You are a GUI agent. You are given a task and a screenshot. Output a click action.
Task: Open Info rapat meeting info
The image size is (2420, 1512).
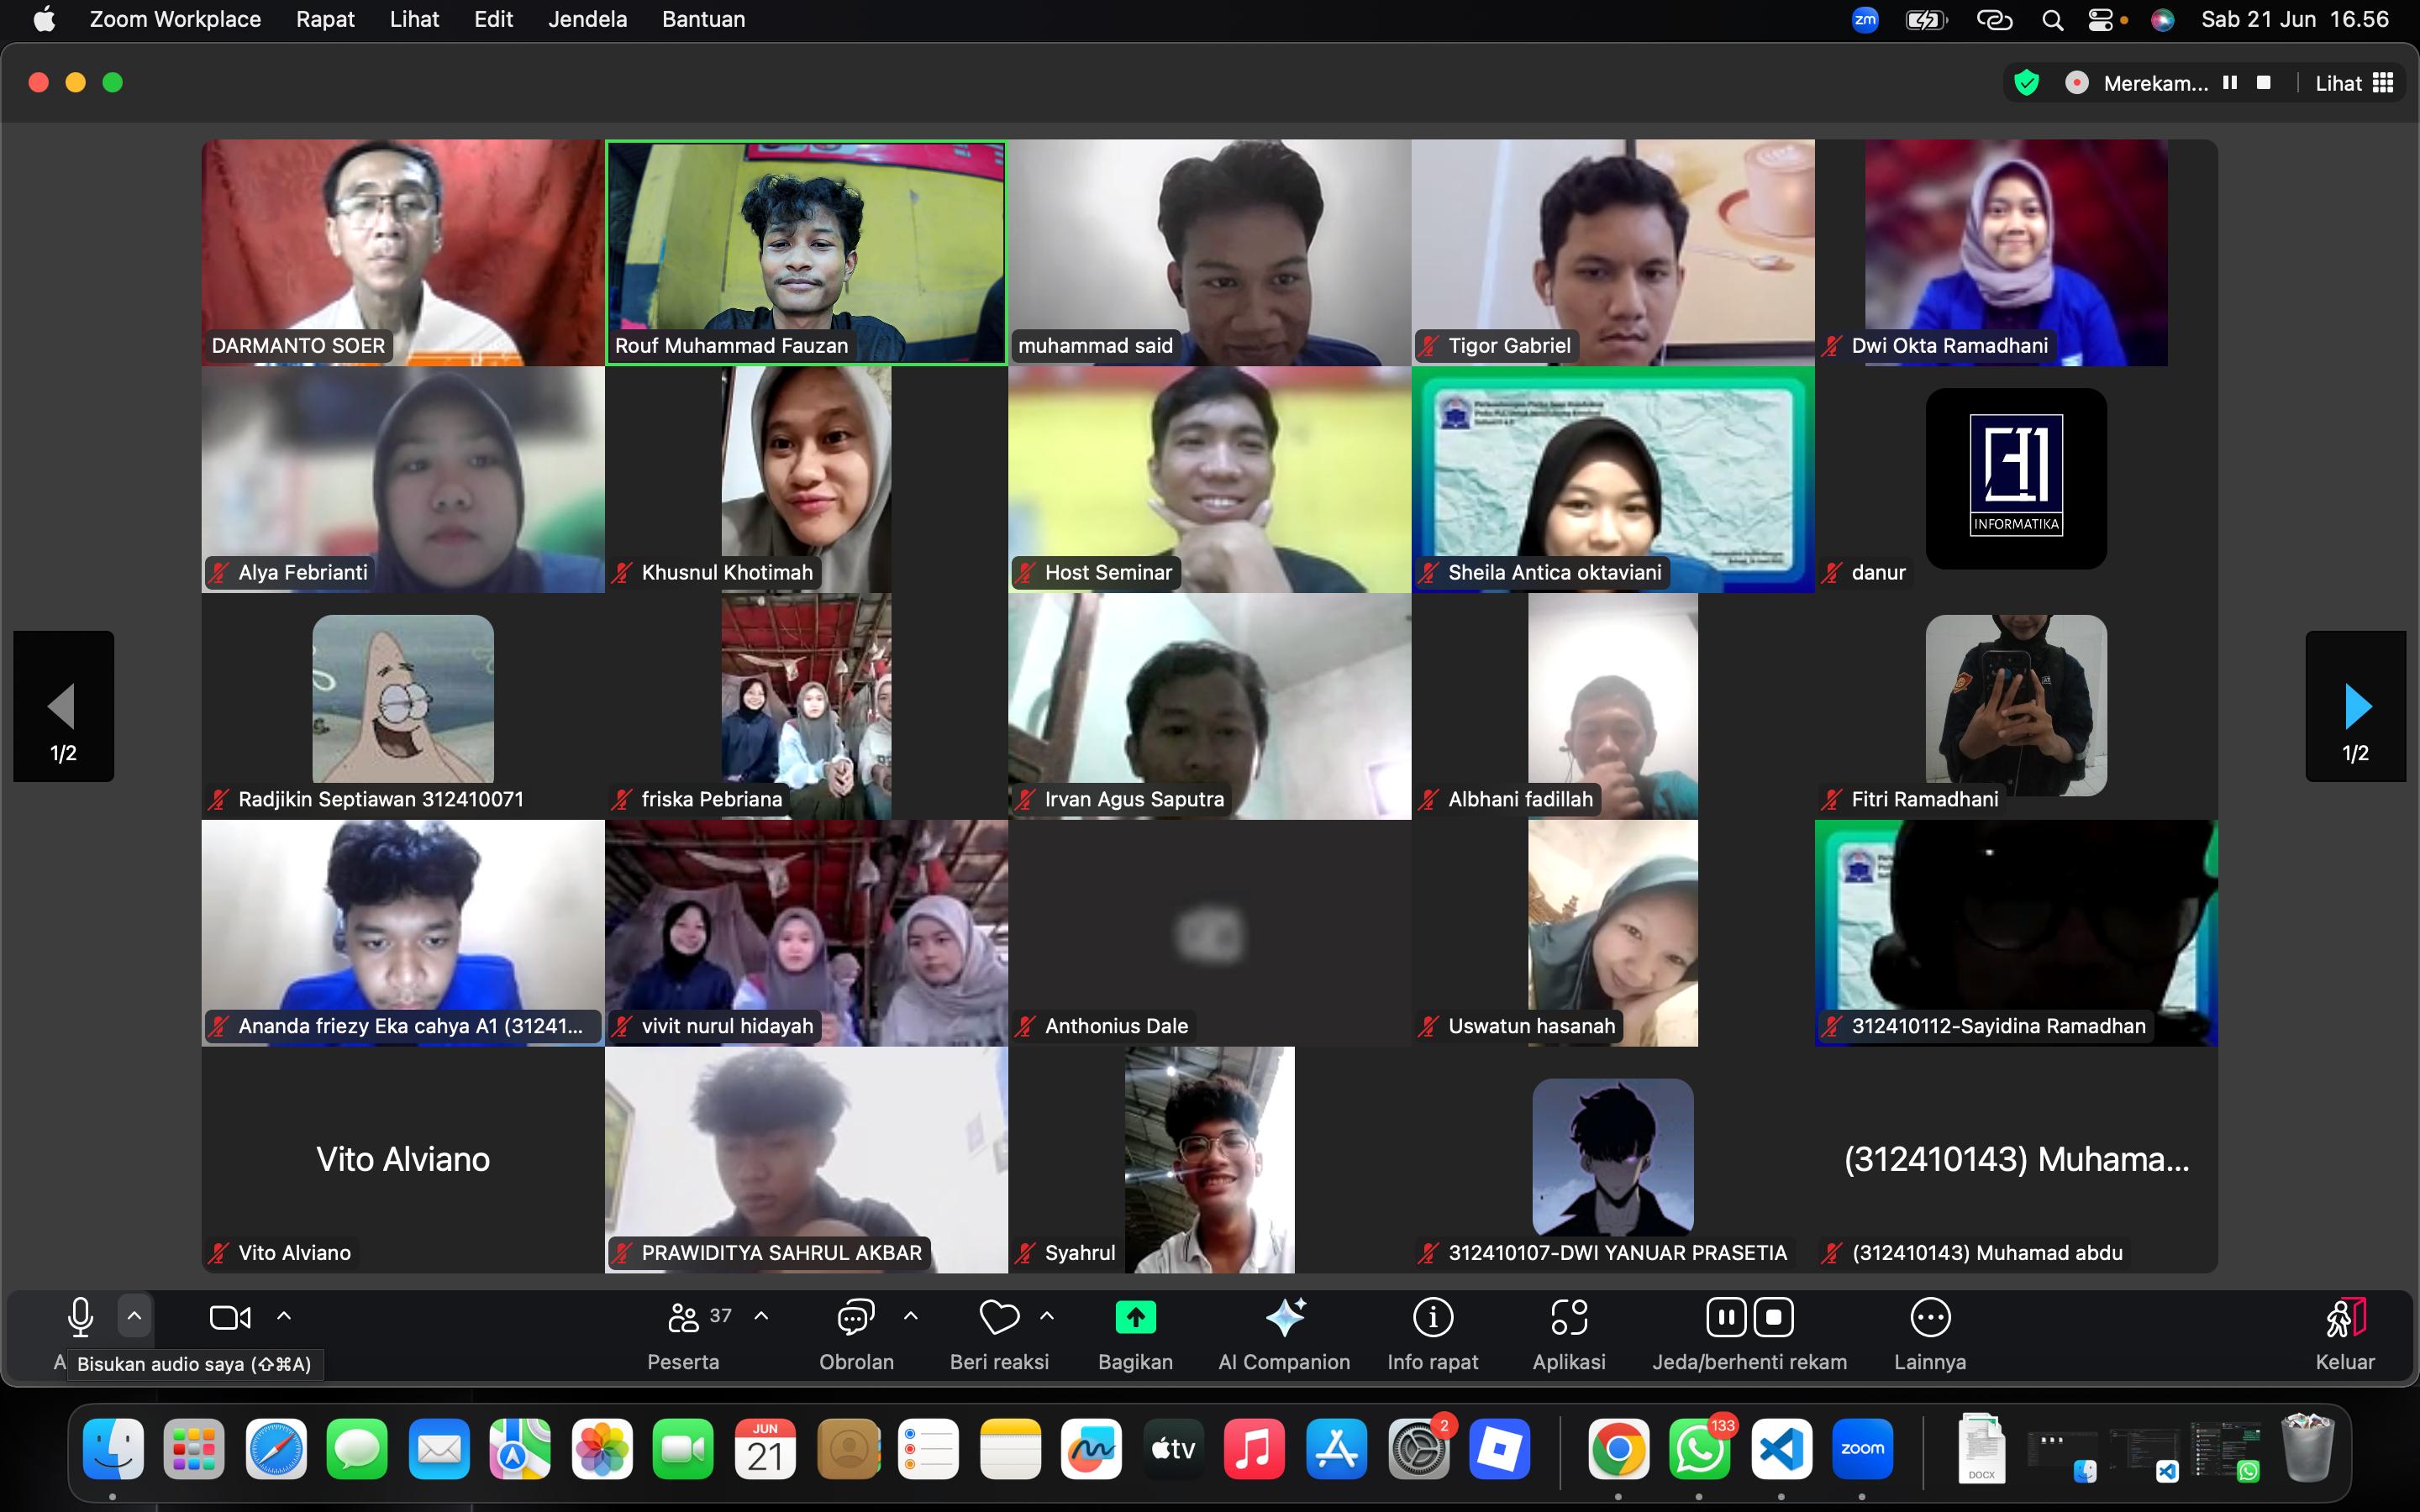click(1432, 1318)
